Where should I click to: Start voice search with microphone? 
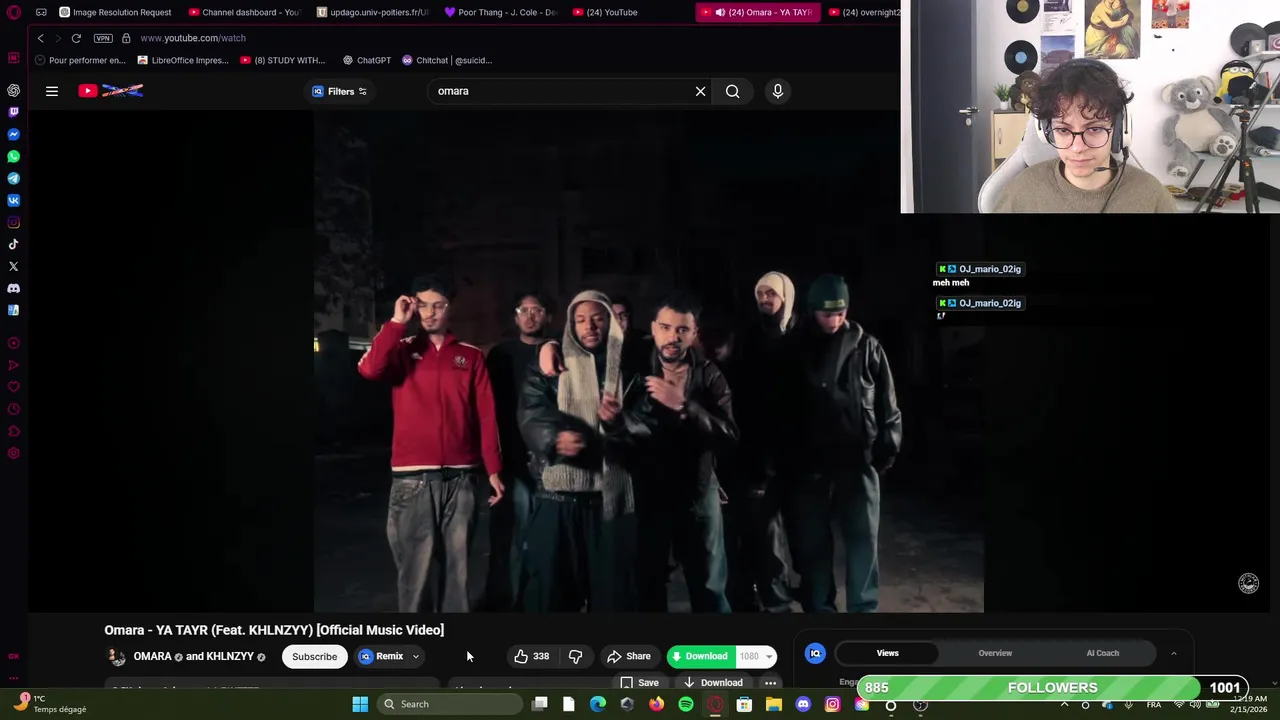[778, 91]
